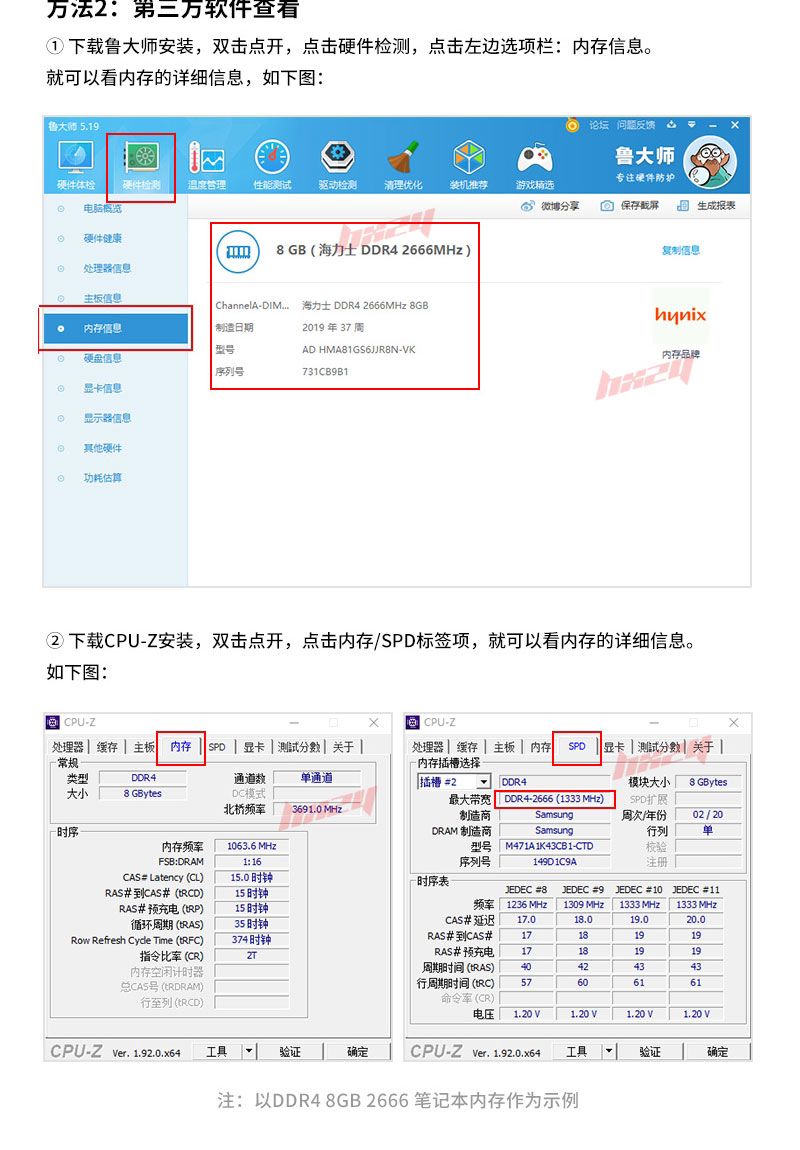The width and height of the screenshot is (800, 1150).
Task: Expand 工具 dropdown arrow in CPU-Z memory window
Action: [249, 1052]
